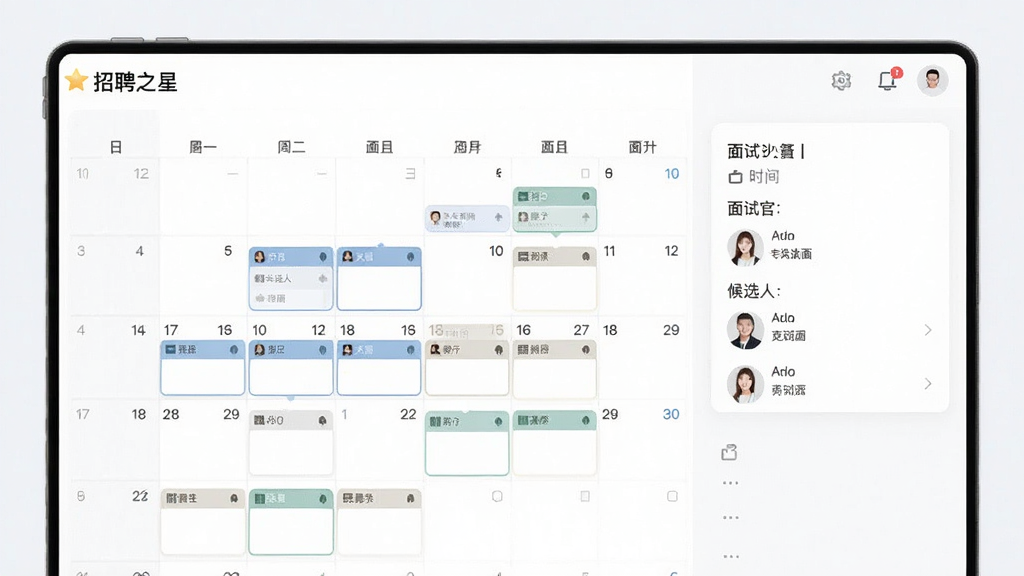This screenshot has height=576, width=1024.
Task: Open the middle ellipsis menu below the share icon
Action: tap(731, 518)
